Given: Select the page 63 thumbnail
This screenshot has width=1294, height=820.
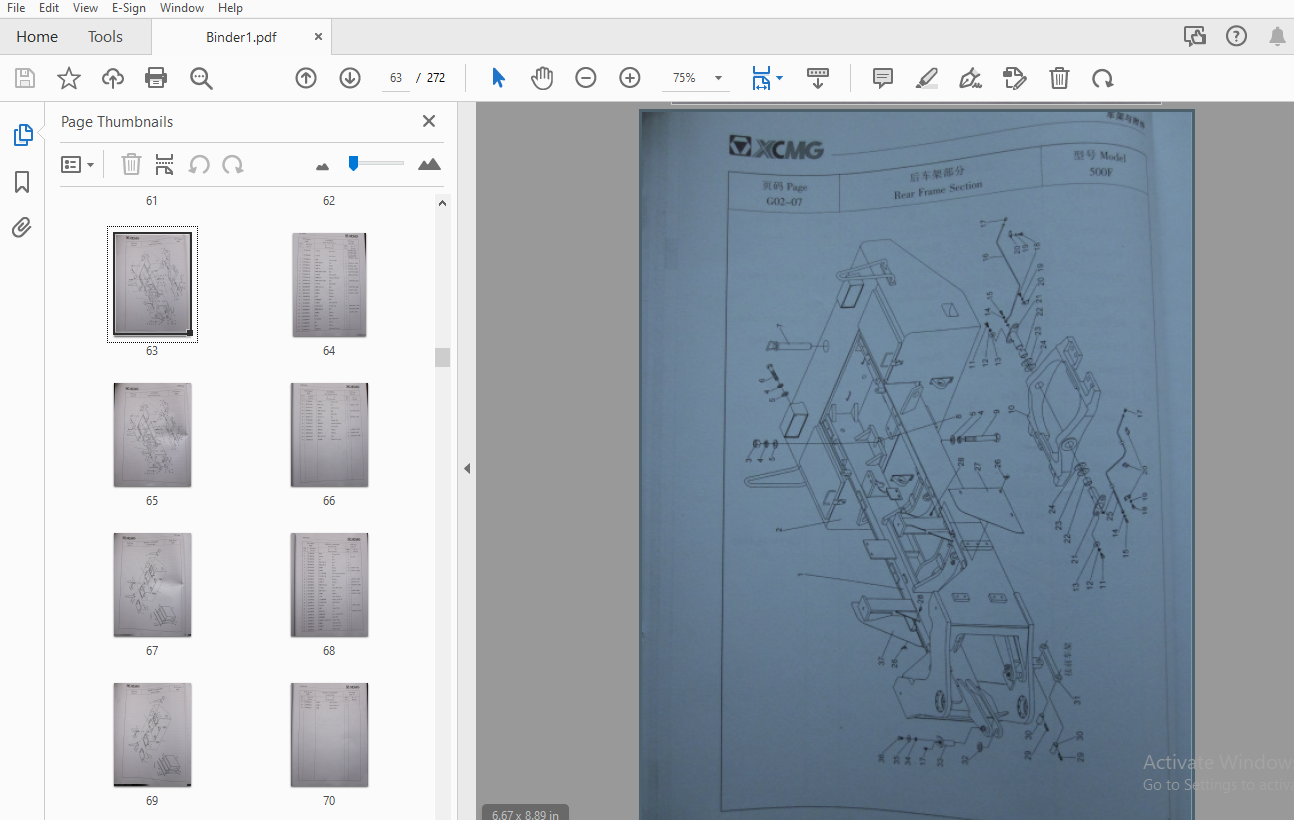Looking at the screenshot, I should coord(152,284).
